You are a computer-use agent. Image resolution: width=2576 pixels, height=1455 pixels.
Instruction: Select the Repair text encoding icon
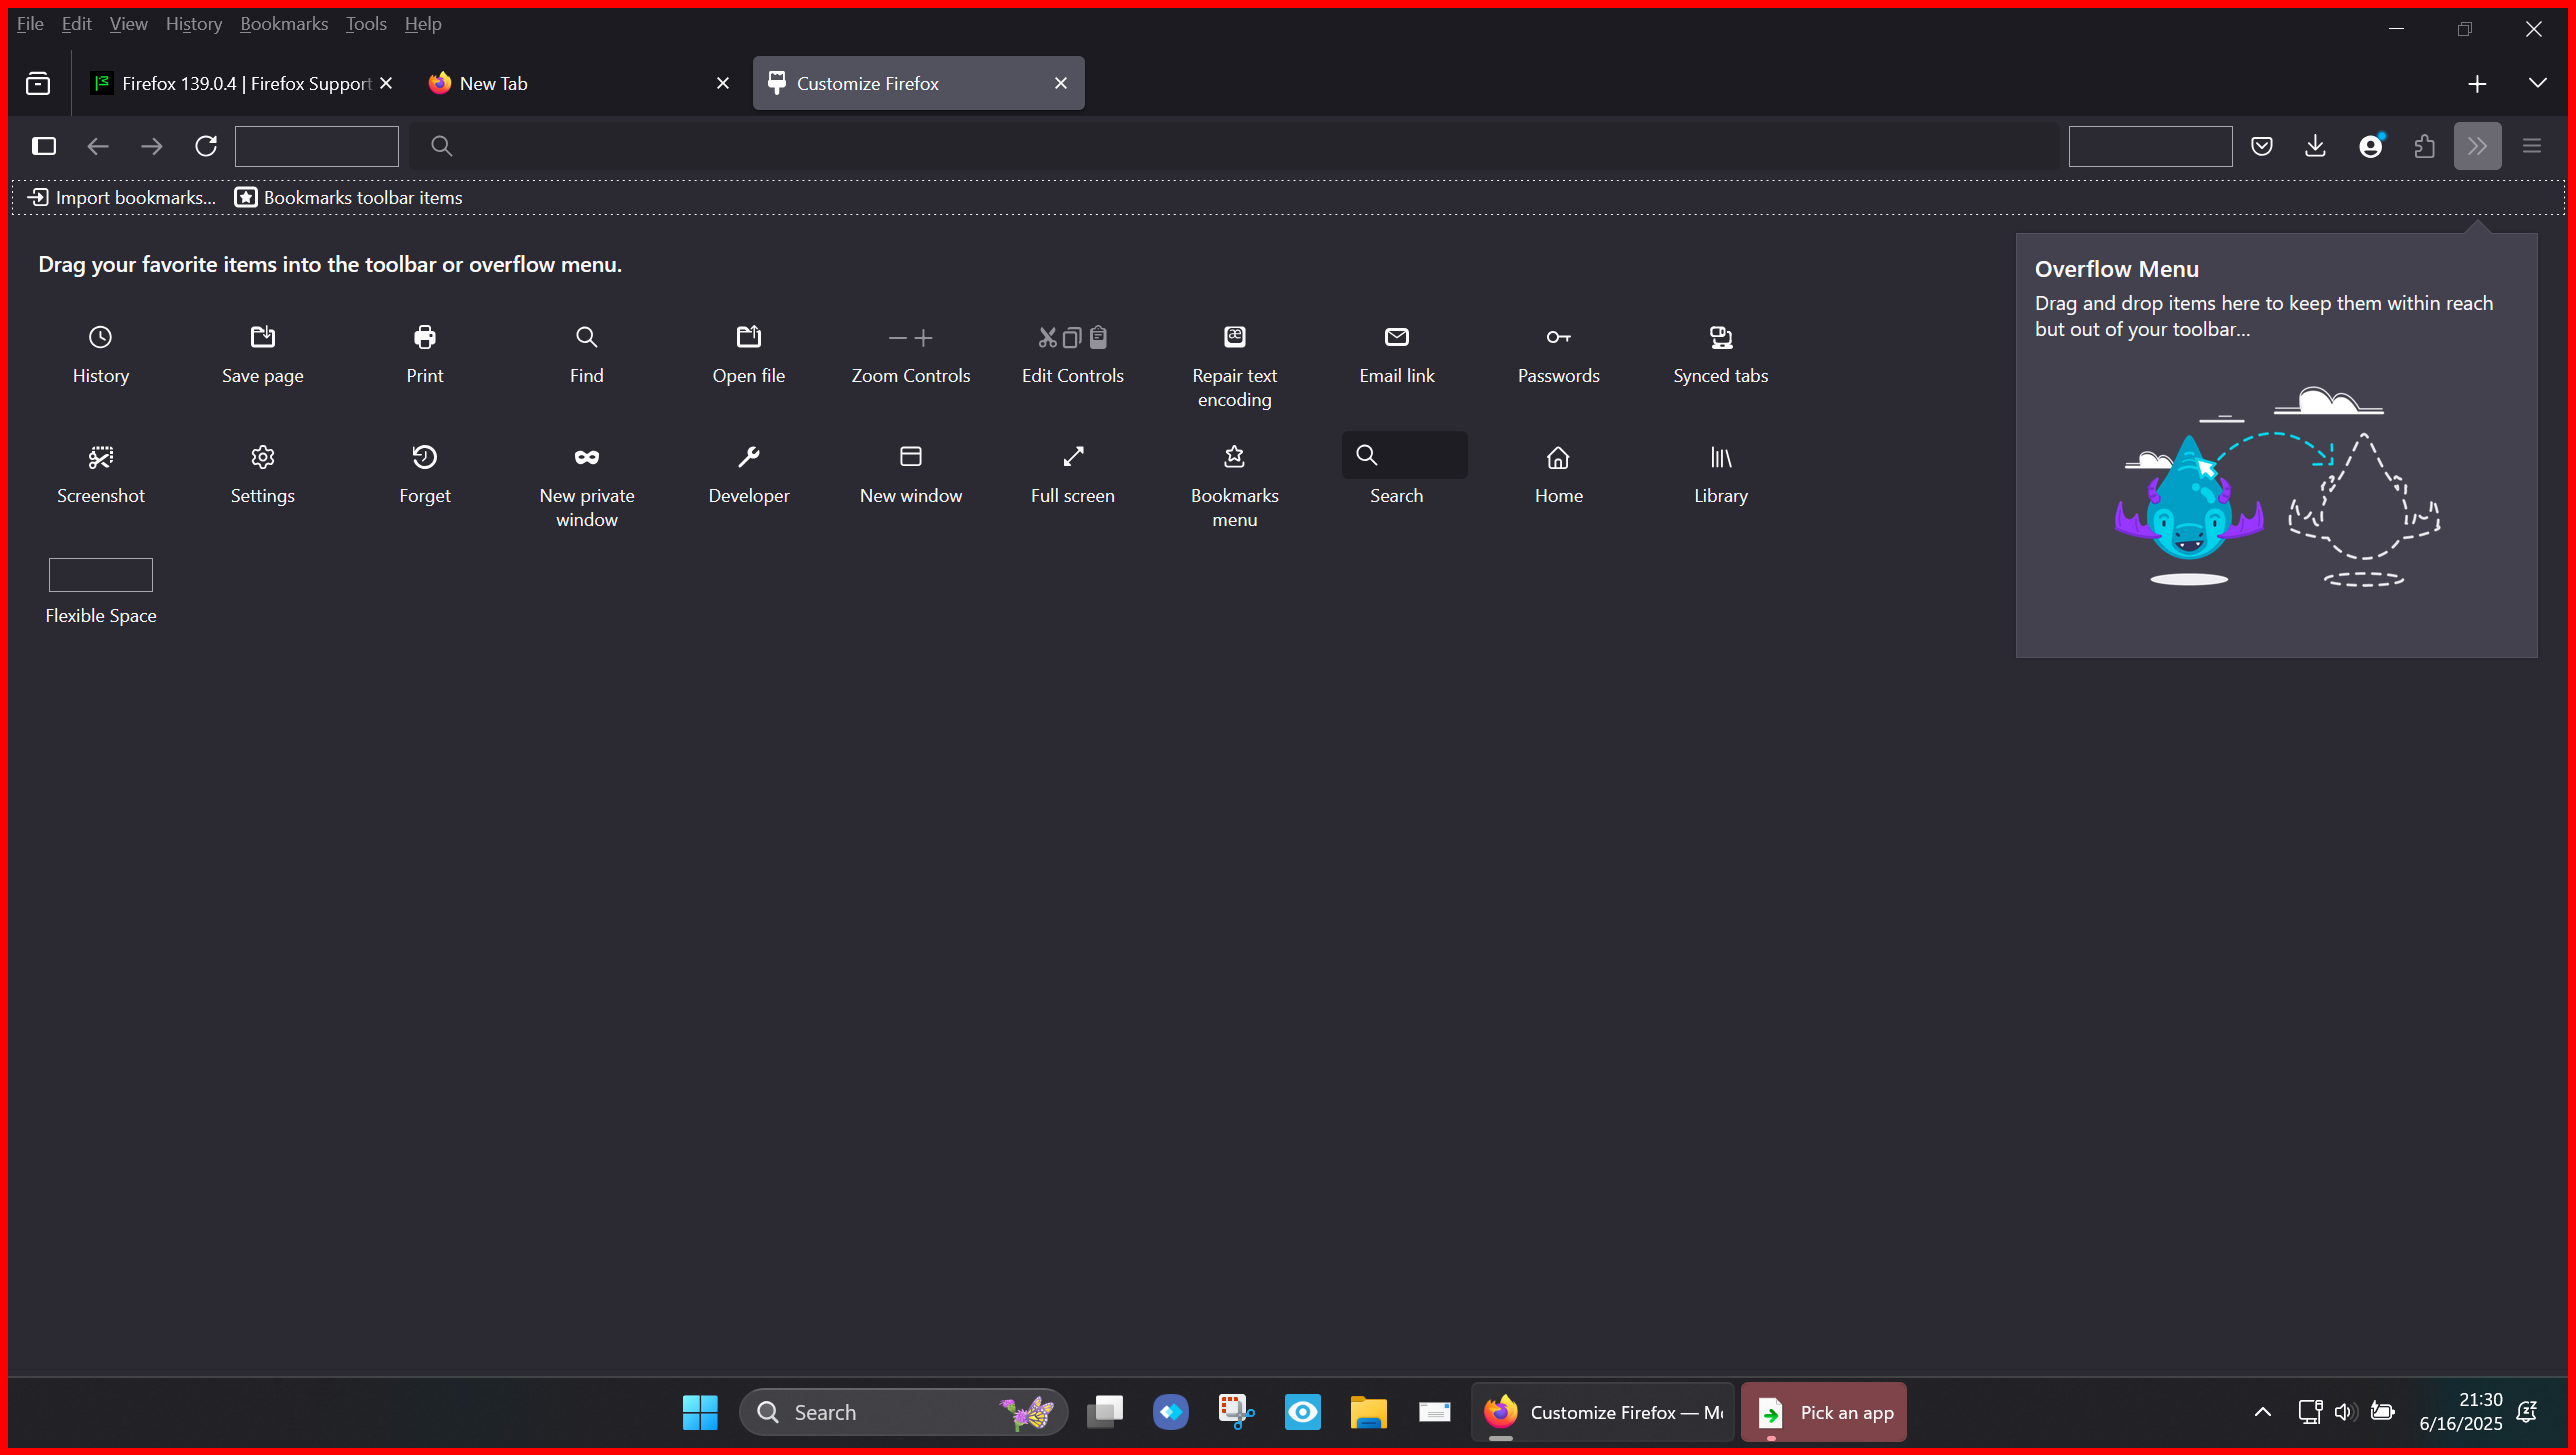click(x=1234, y=337)
